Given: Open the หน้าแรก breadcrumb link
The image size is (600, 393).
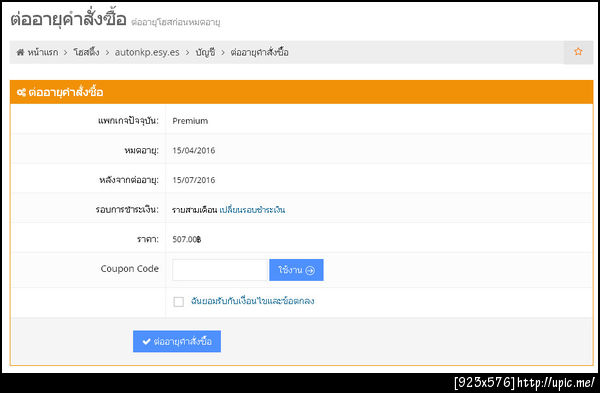Looking at the screenshot, I should click(42, 52).
